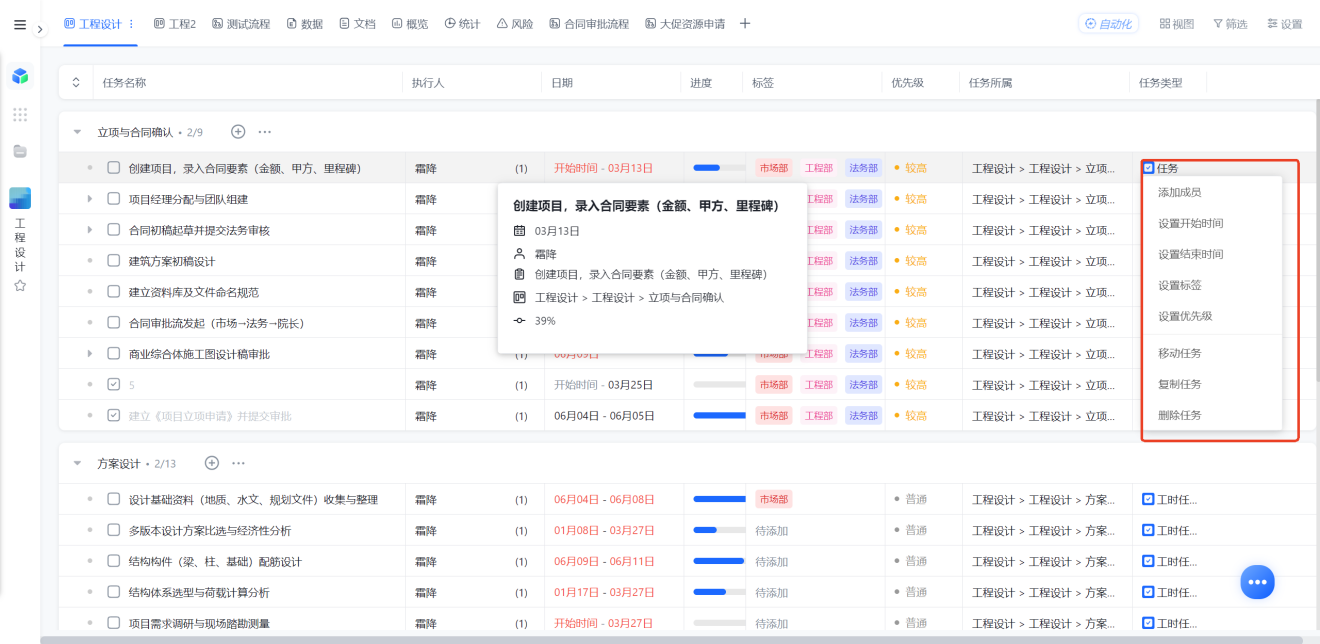Open the 自动化 automation button
Image resolution: width=1320 pixels, height=644 pixels.
click(x=1108, y=24)
